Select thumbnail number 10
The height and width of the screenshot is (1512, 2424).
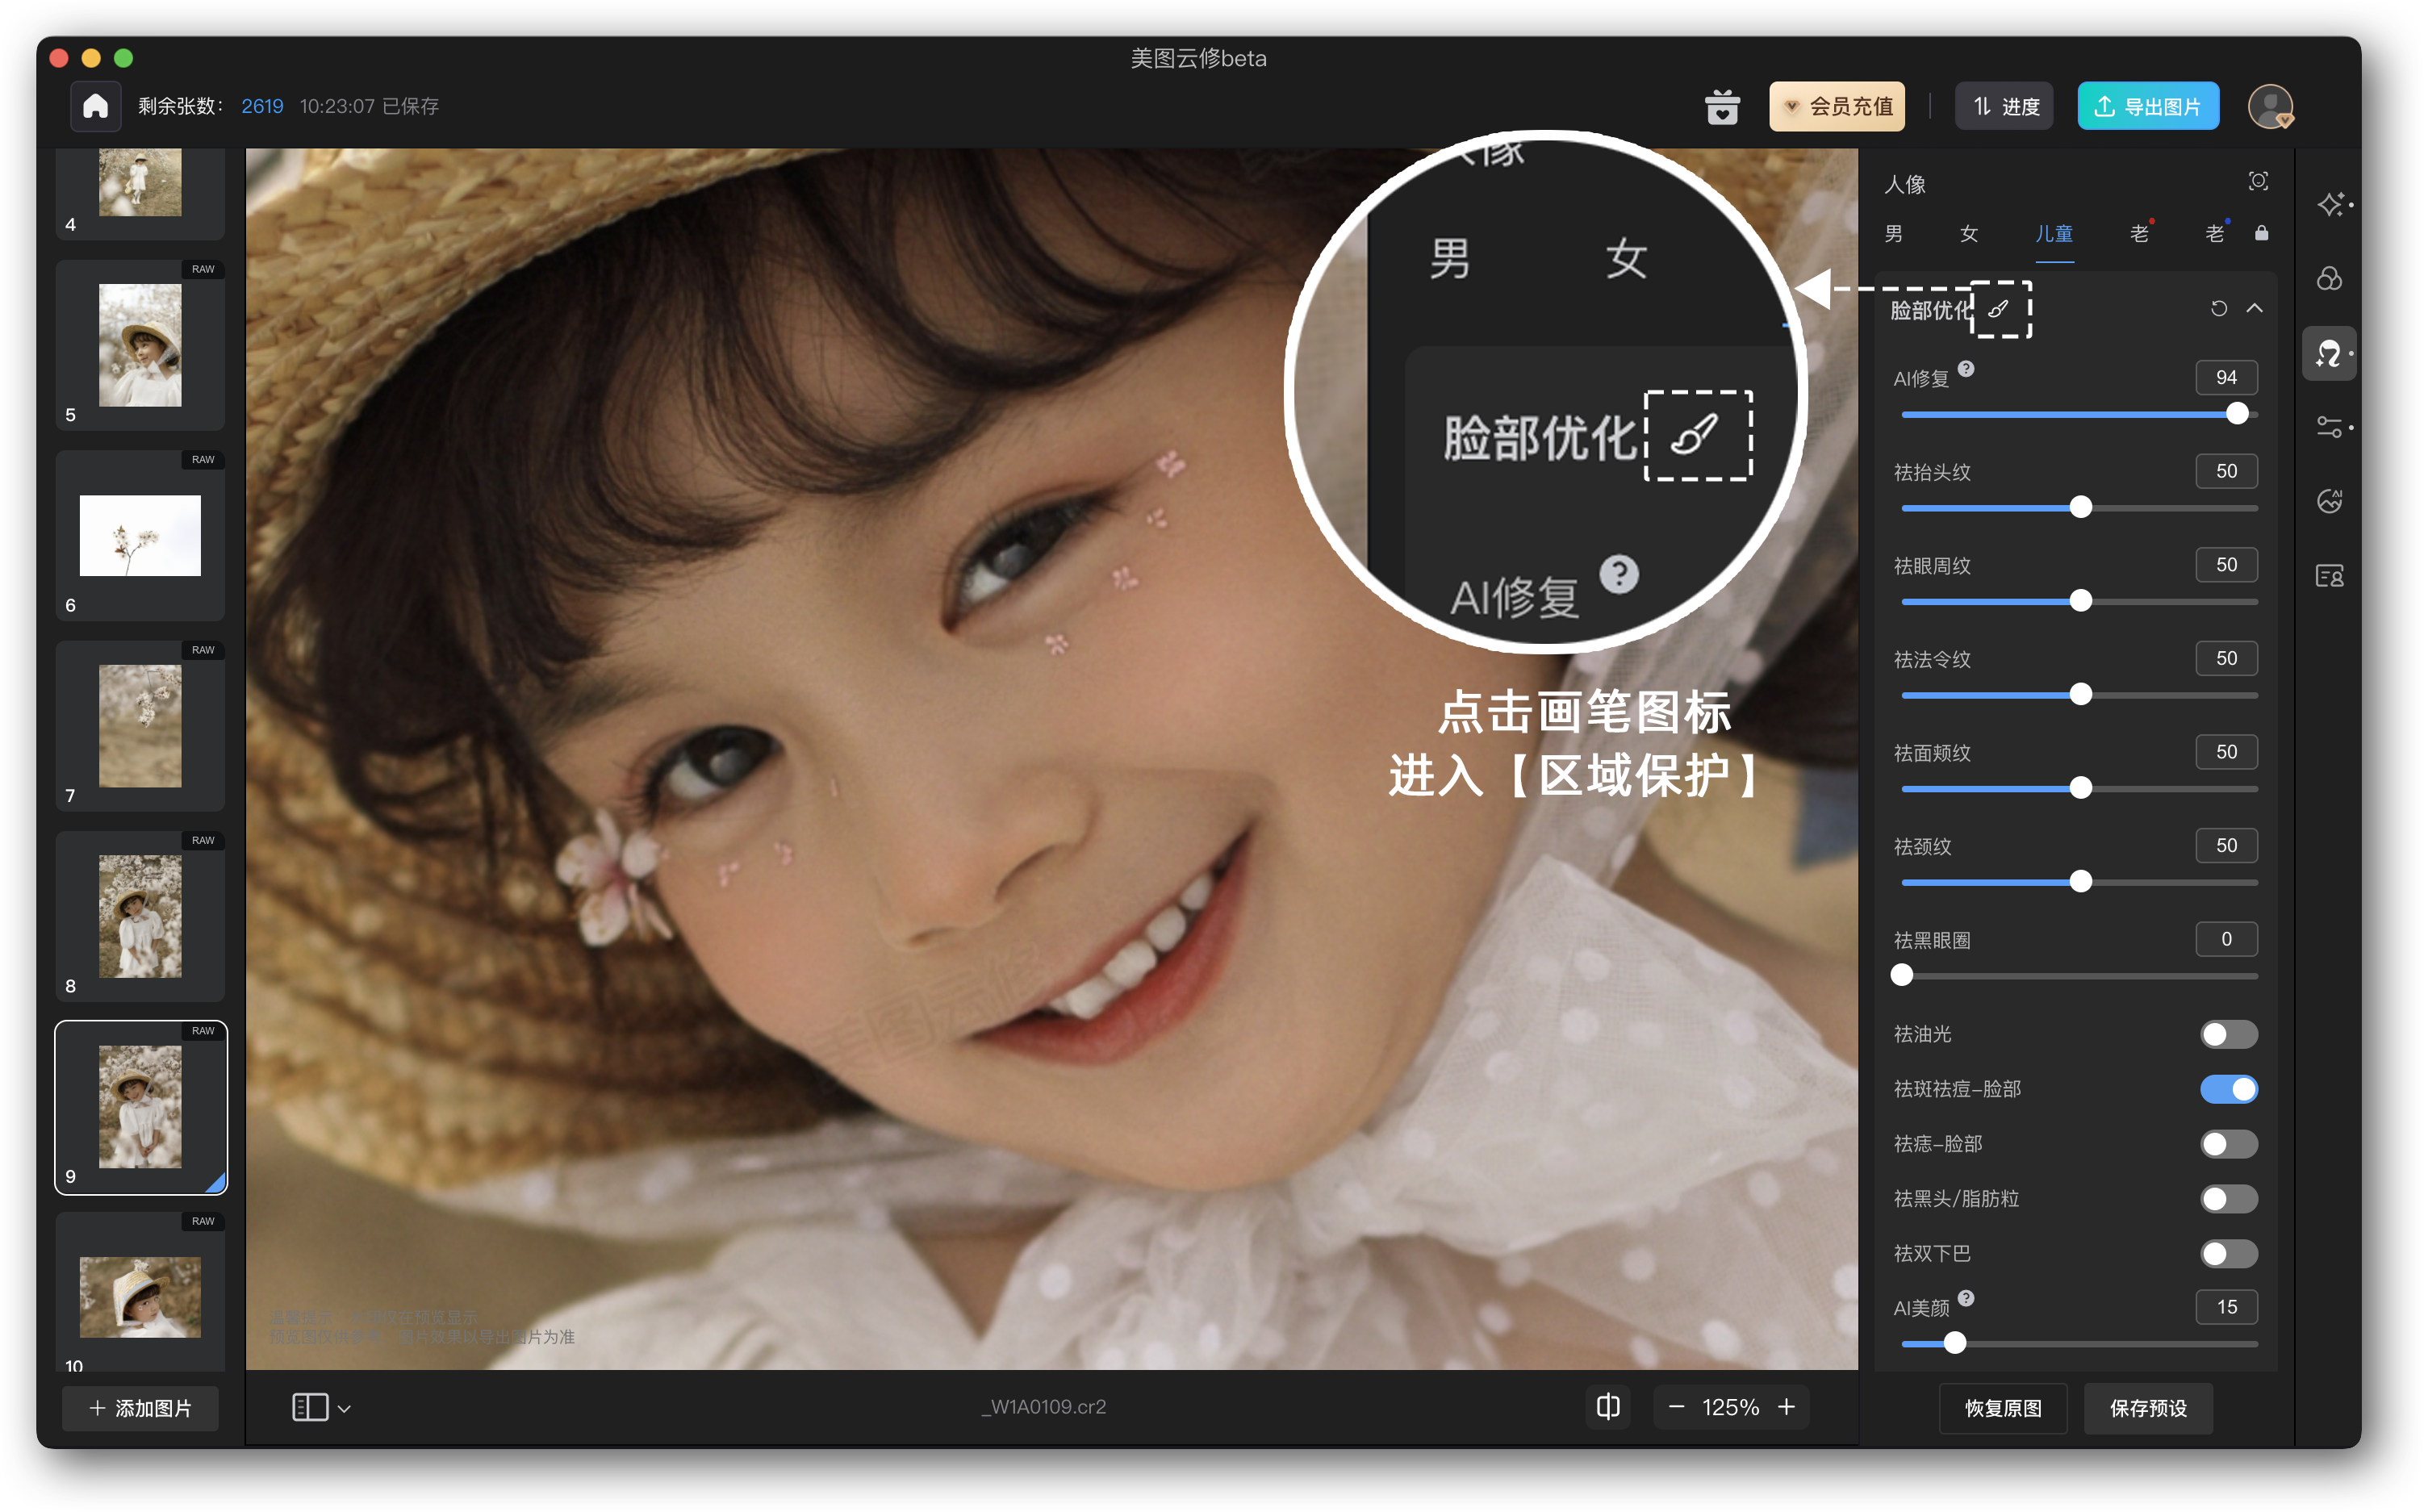click(140, 1292)
